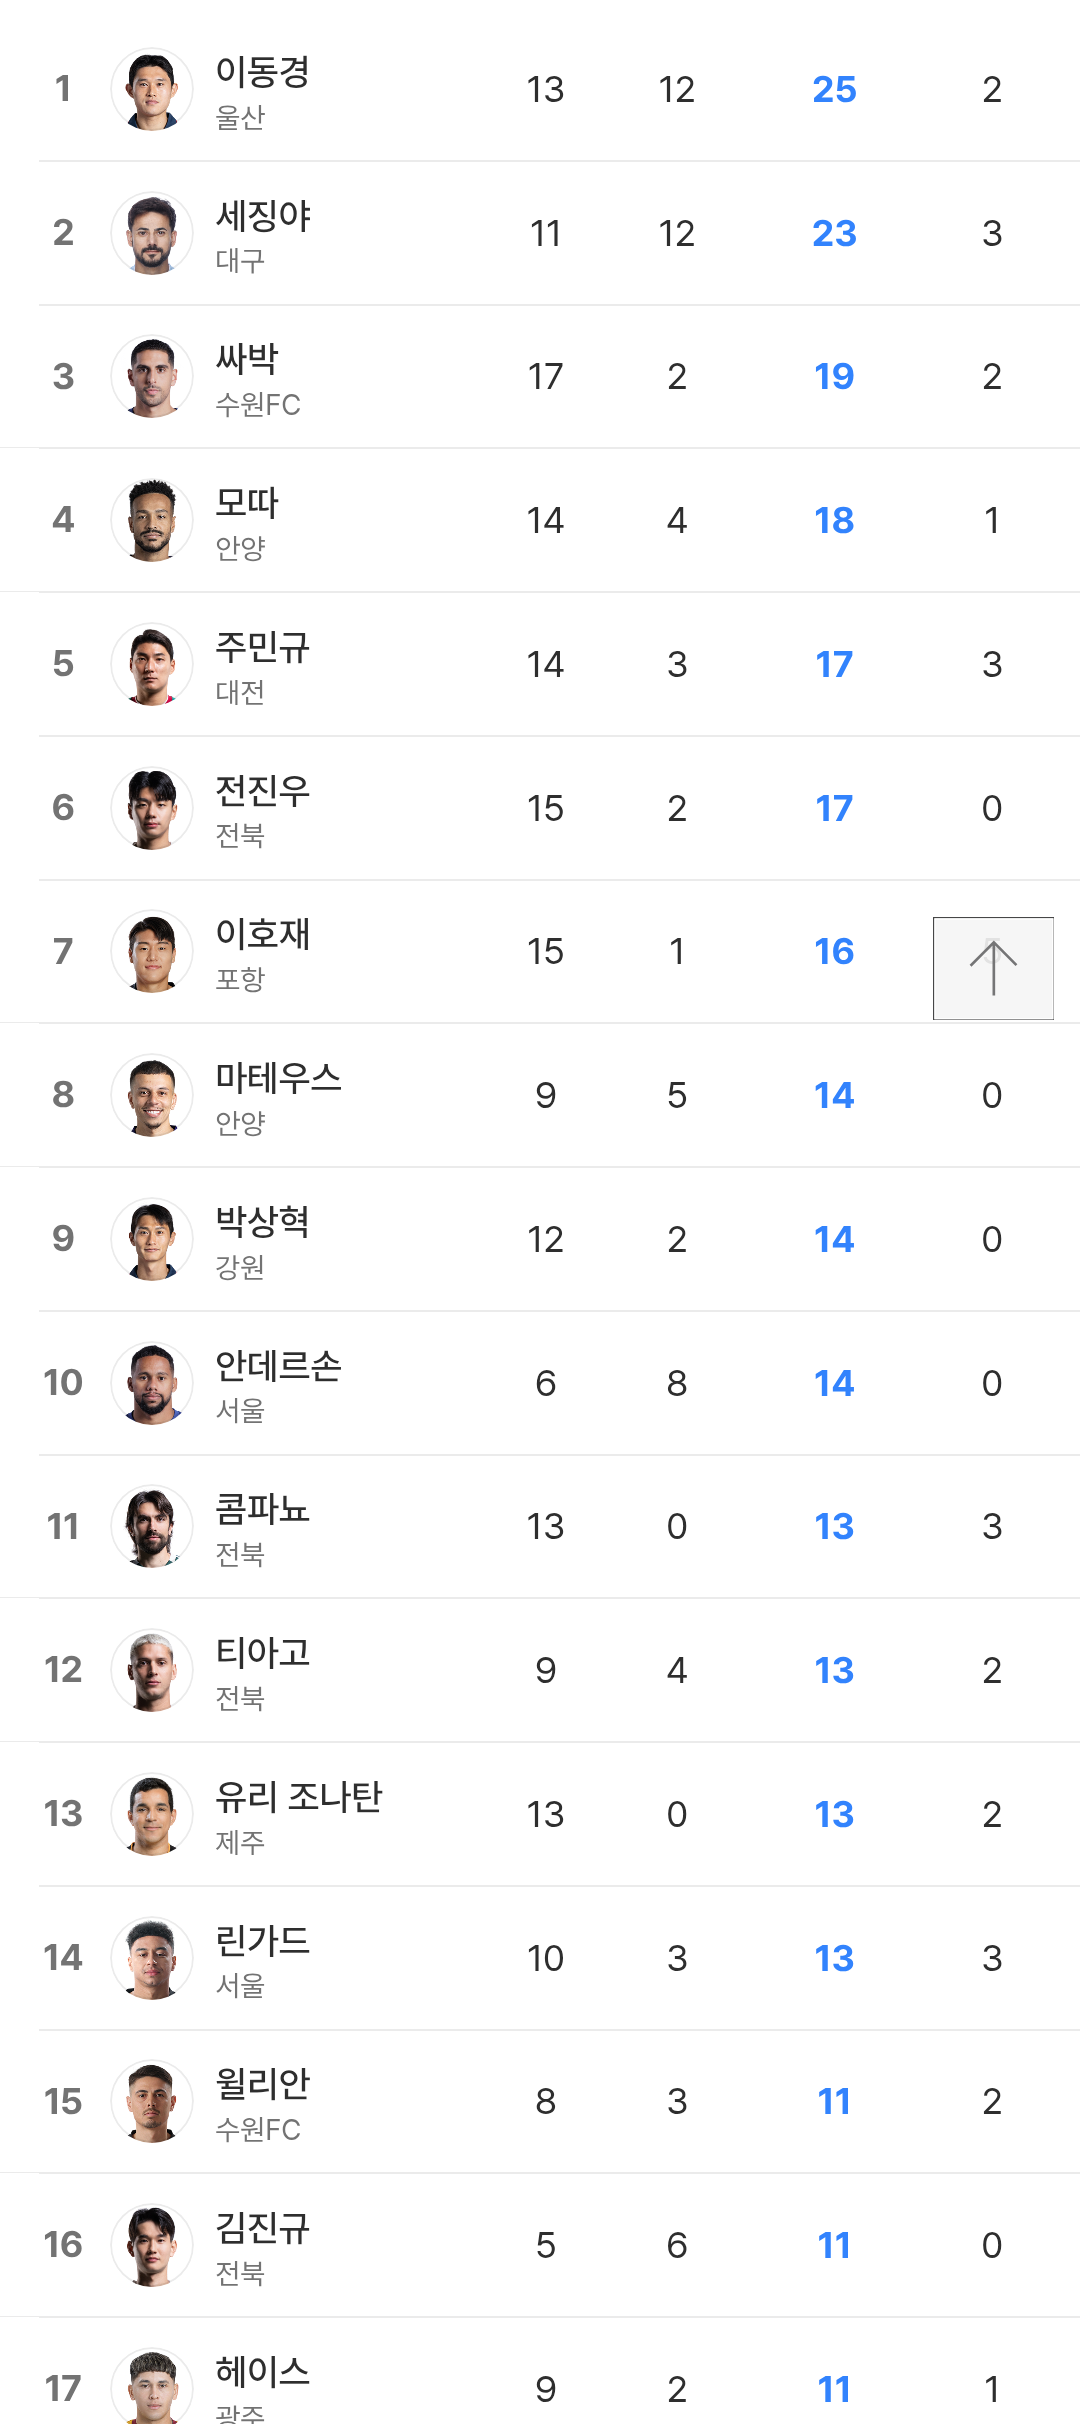Select 안데르손 player name
Image resolution: width=1080 pixels, height=2424 pixels.
pos(278,1366)
